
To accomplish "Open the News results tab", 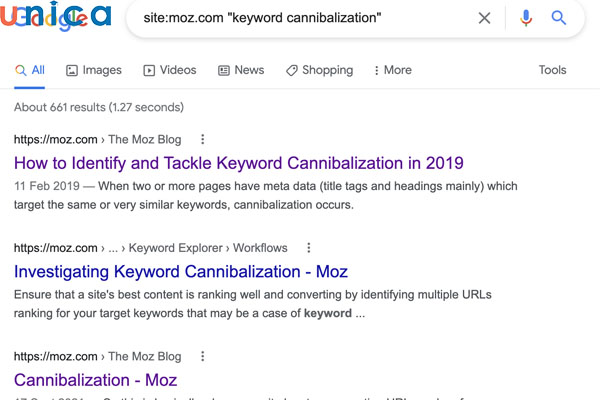I will coord(241,70).
